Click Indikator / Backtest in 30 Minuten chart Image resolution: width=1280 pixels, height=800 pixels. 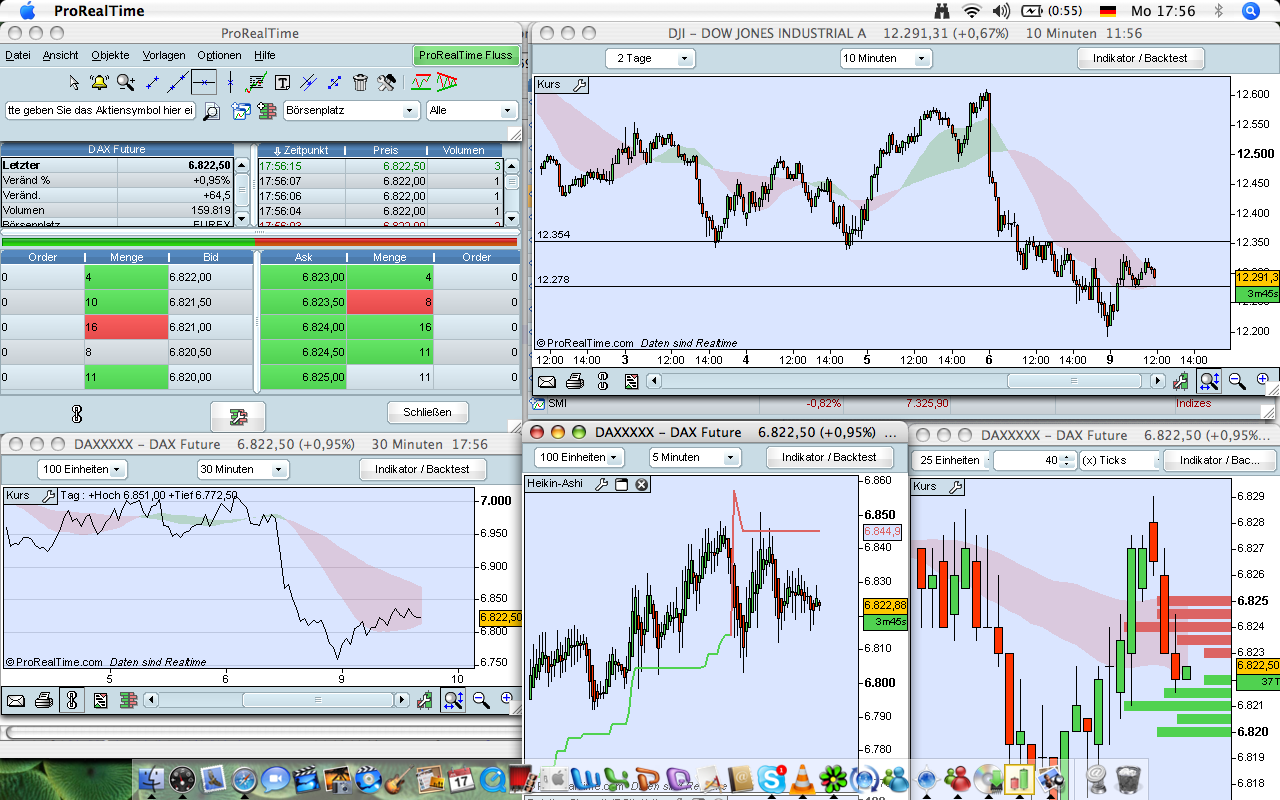pyautogui.click(x=424, y=469)
